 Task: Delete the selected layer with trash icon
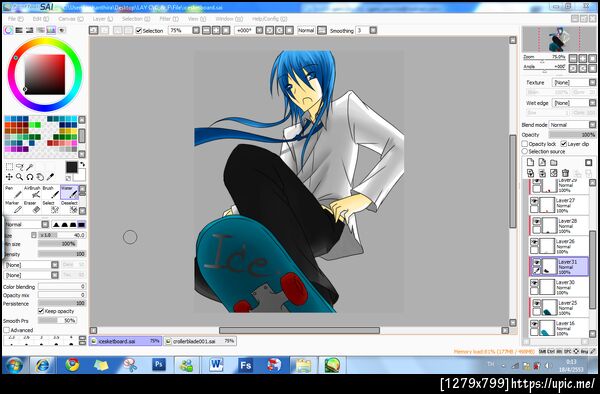pos(566,173)
